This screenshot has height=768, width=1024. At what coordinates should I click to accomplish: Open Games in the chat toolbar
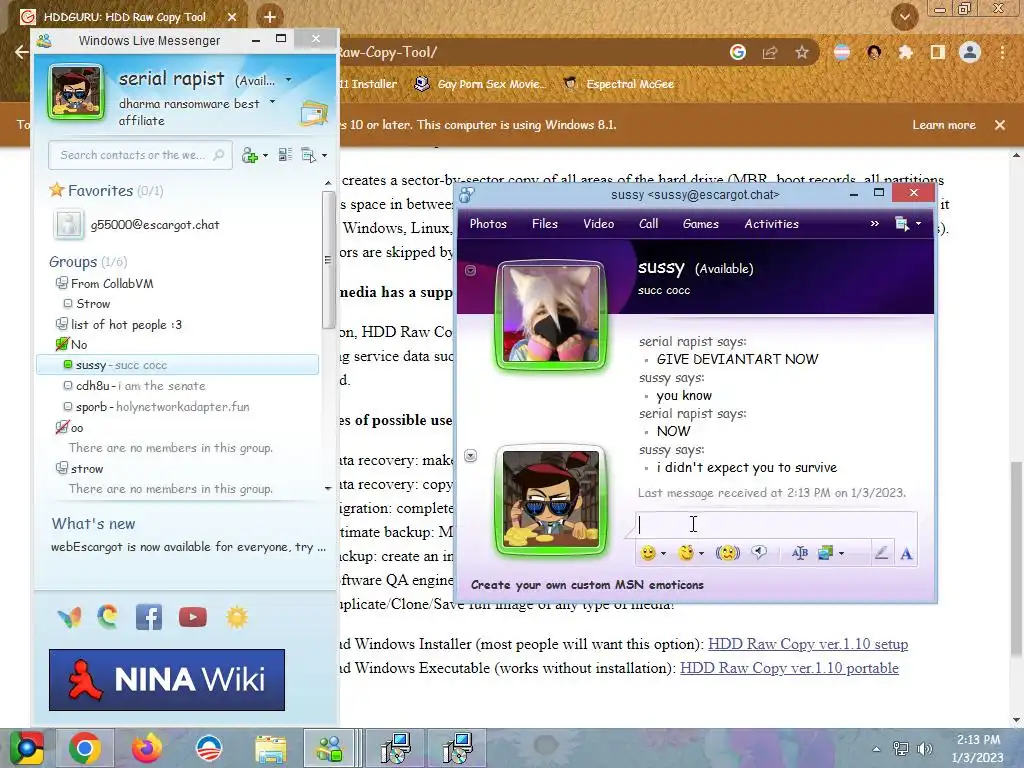pyautogui.click(x=701, y=224)
